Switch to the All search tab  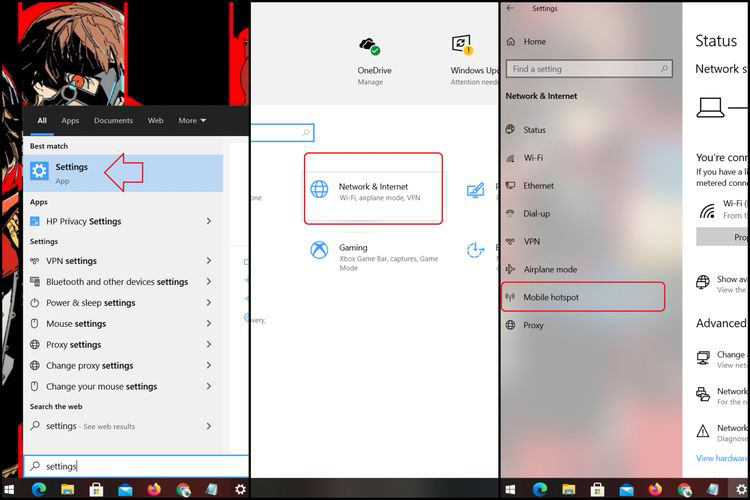click(x=42, y=121)
